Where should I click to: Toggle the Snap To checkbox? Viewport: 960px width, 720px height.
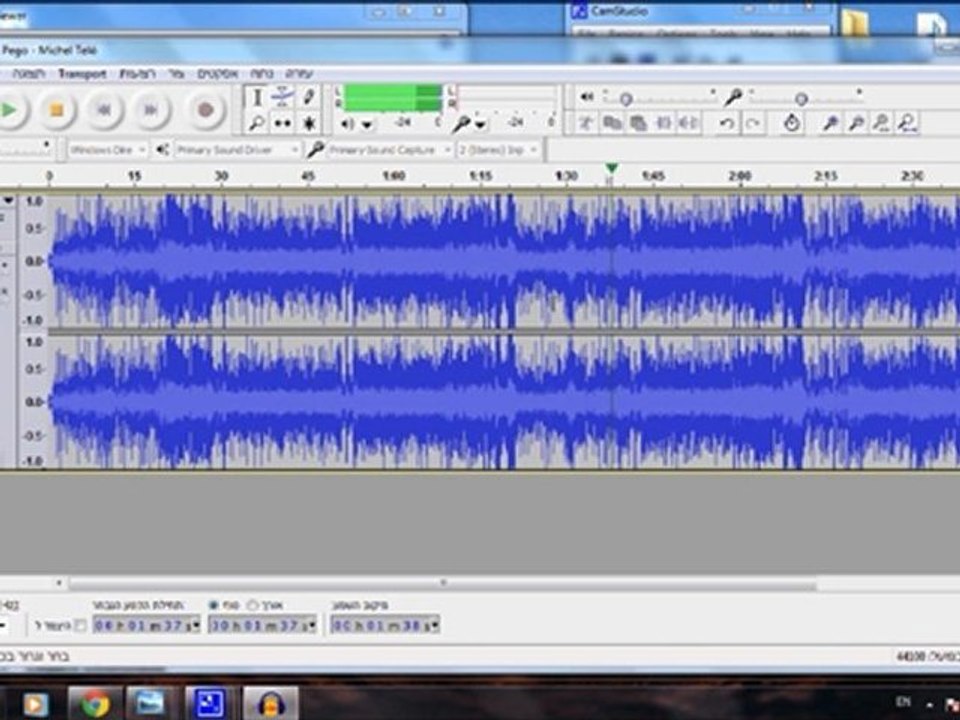81,625
